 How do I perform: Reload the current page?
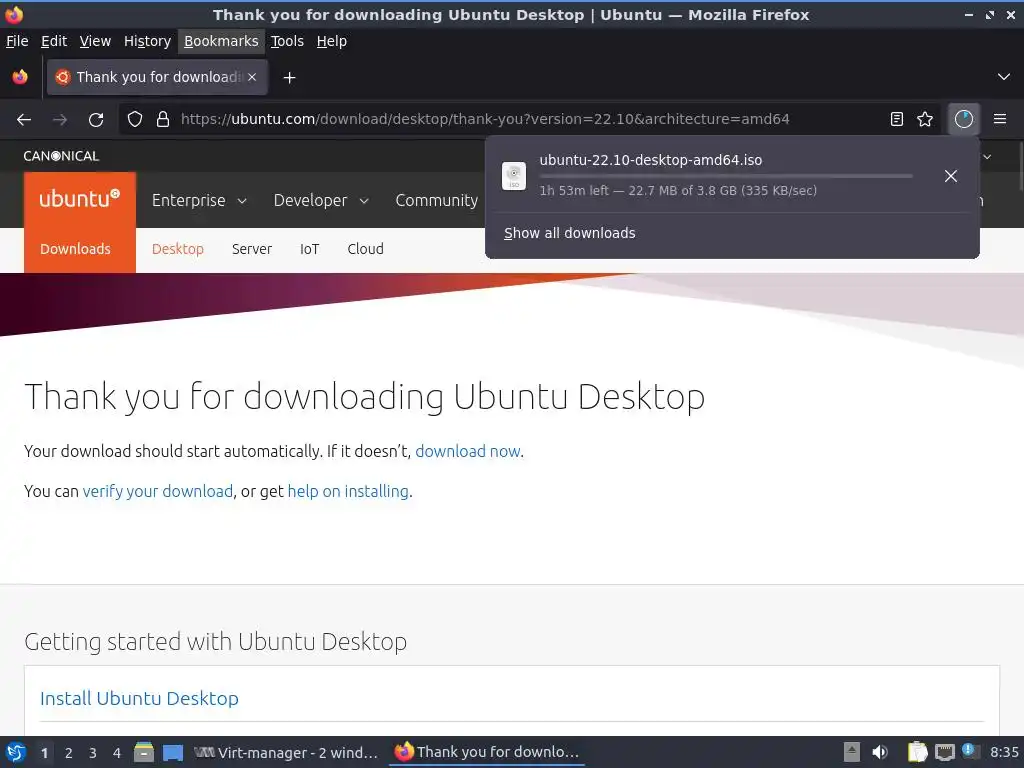pyautogui.click(x=96, y=120)
